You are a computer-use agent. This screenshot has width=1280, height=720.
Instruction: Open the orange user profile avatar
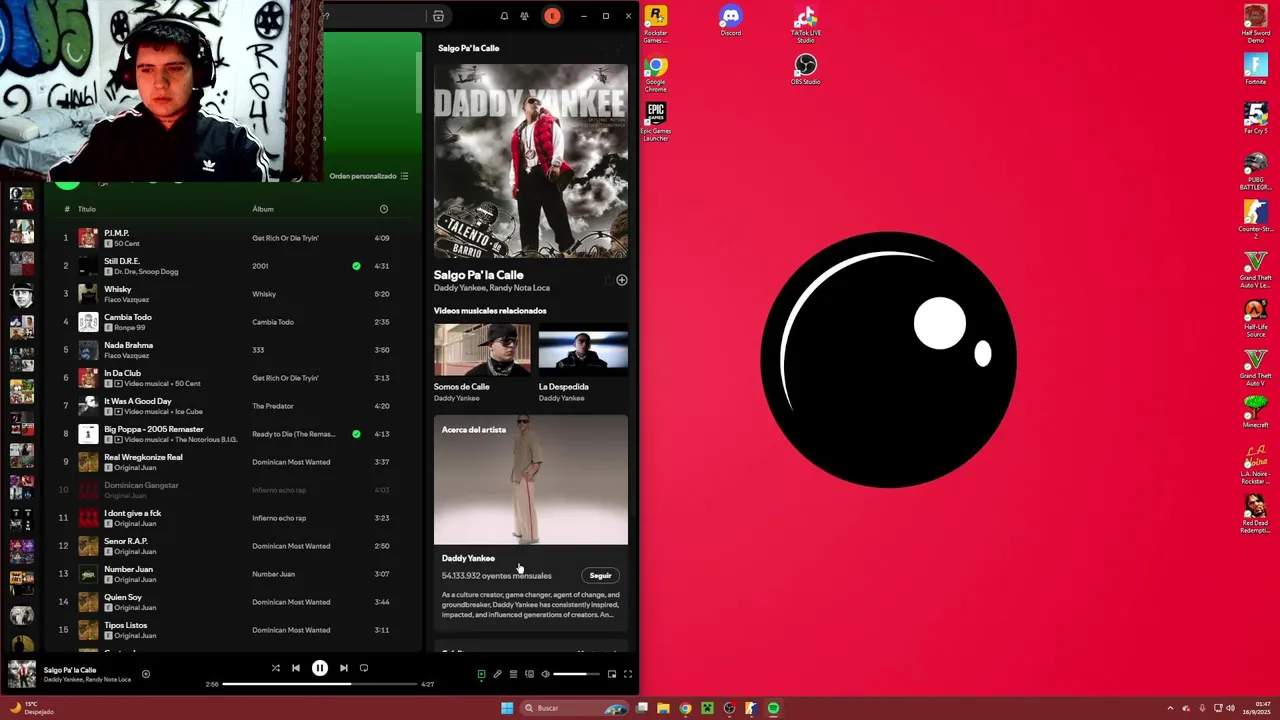(552, 16)
